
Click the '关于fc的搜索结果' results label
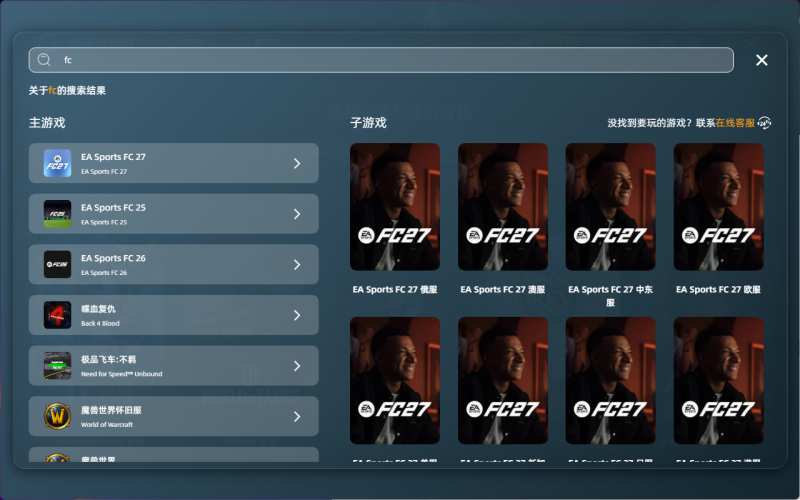[x=67, y=90]
